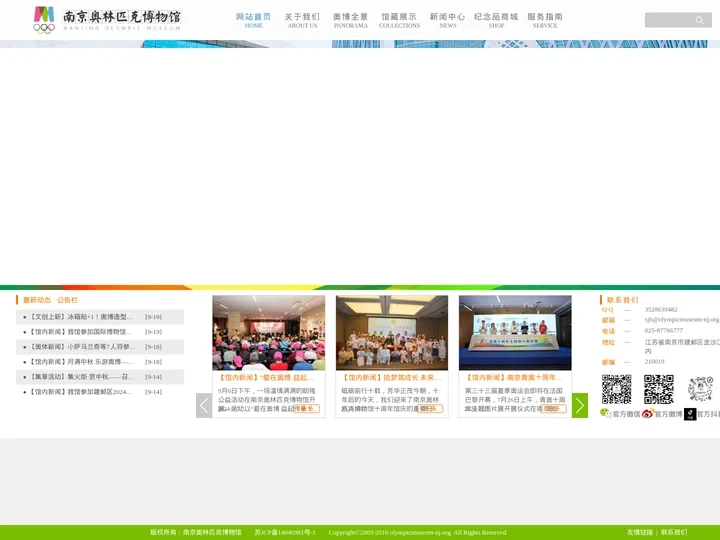720x540 pixels.
Task: Click the Nanjing Olympic Museum logo
Action: [107, 20]
